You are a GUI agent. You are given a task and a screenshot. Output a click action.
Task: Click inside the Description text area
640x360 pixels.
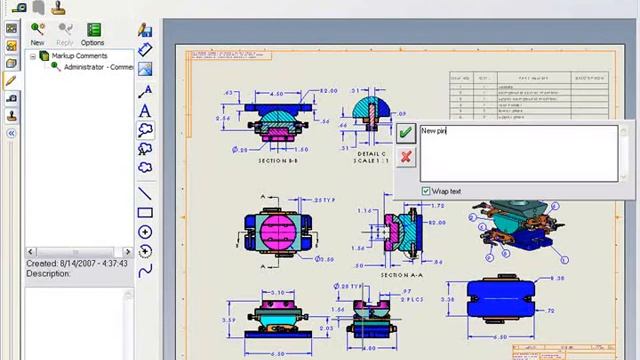click(74, 324)
